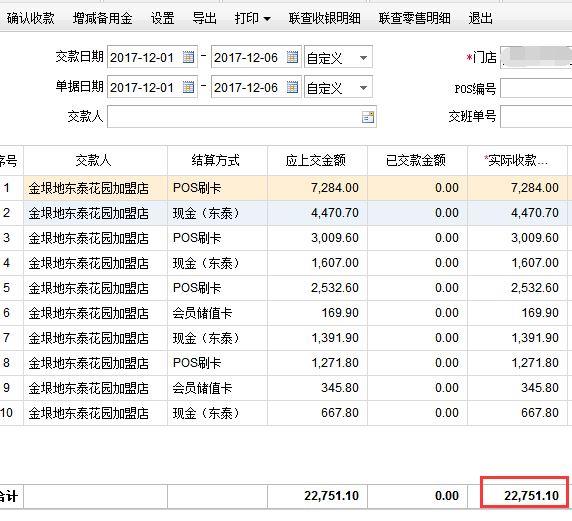Screen dimensions: 572x521
Task: Sort by the 结算方式 column header
Action: 217,160
